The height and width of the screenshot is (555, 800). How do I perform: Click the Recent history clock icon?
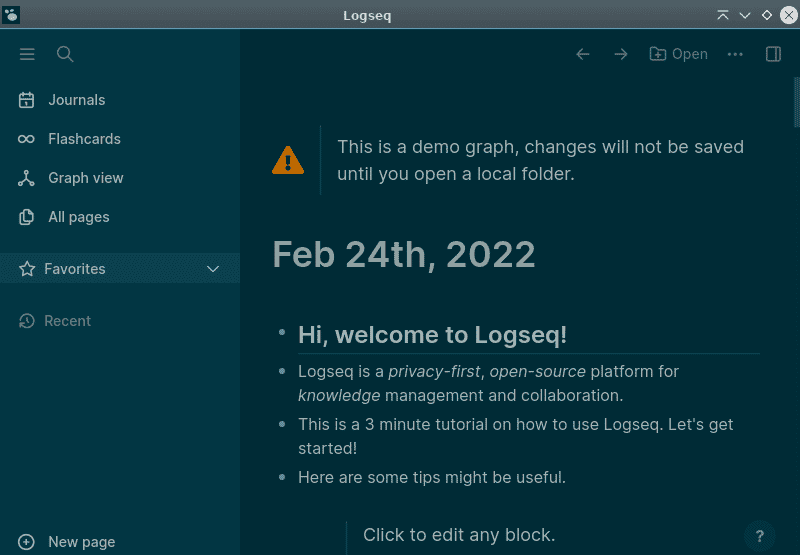click(27, 321)
